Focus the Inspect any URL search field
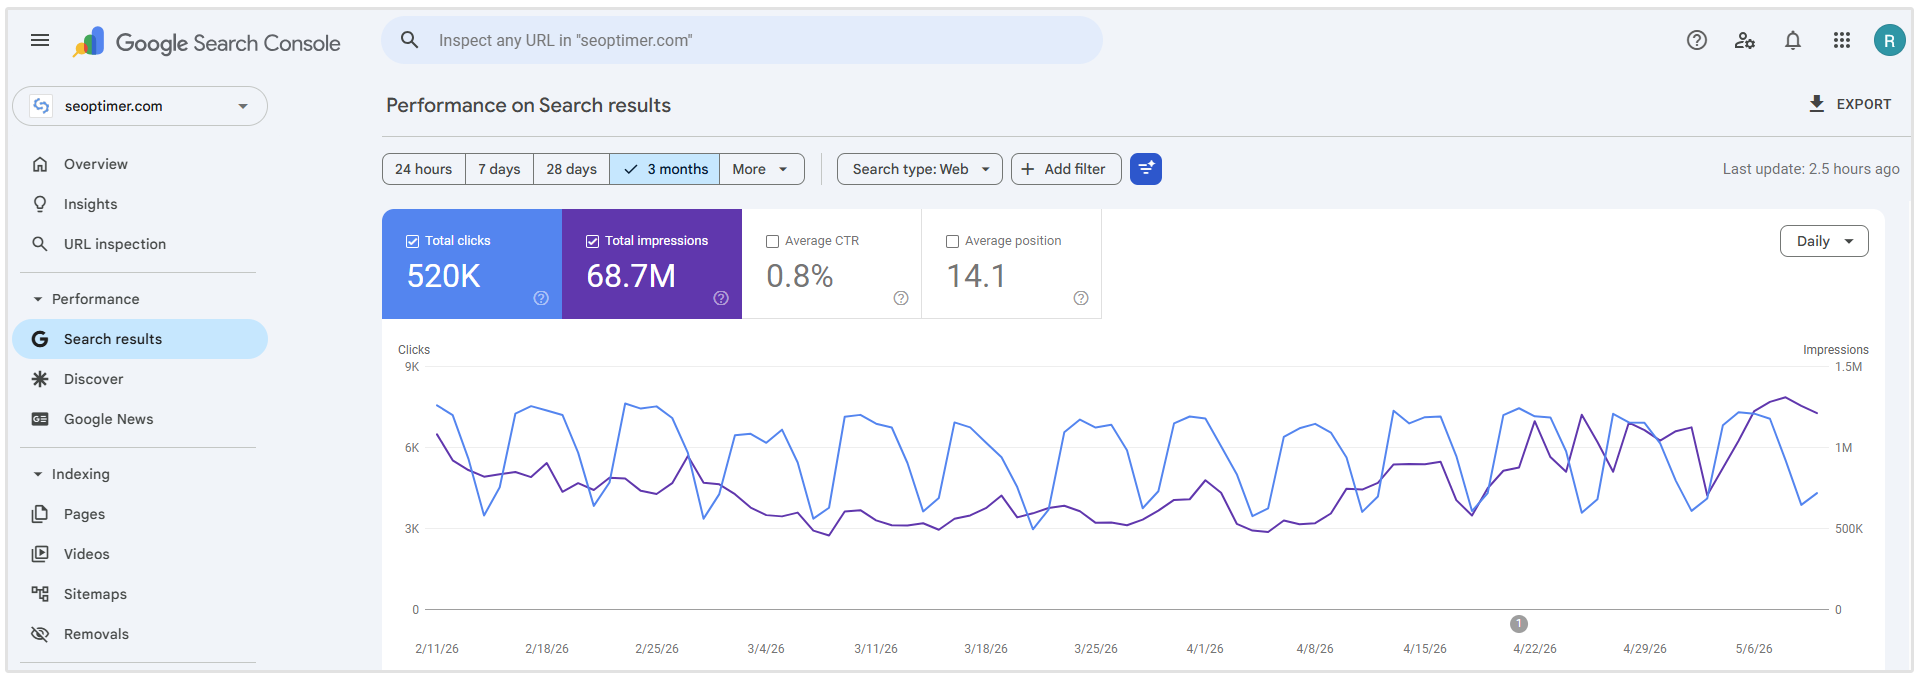The width and height of the screenshot is (1920, 680). point(742,40)
